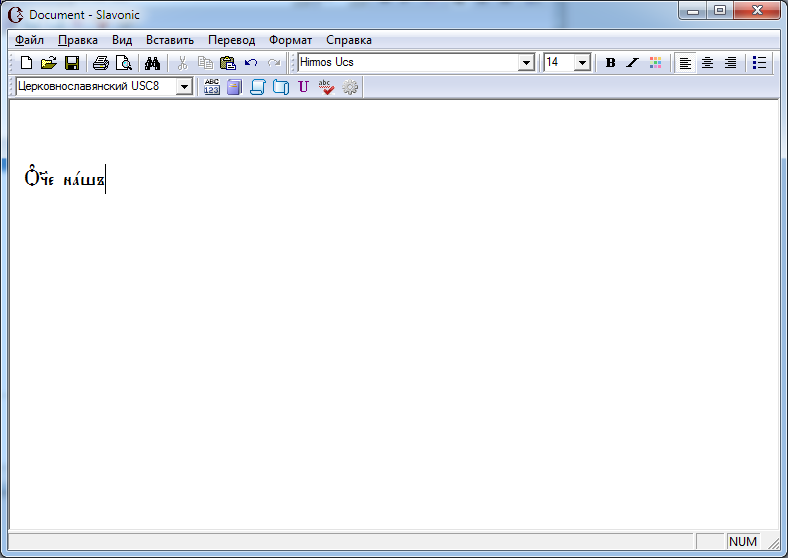Screen dimensions: 788x558
Task: Click the ABC 123 numbers conversion icon
Action: pyautogui.click(x=211, y=87)
